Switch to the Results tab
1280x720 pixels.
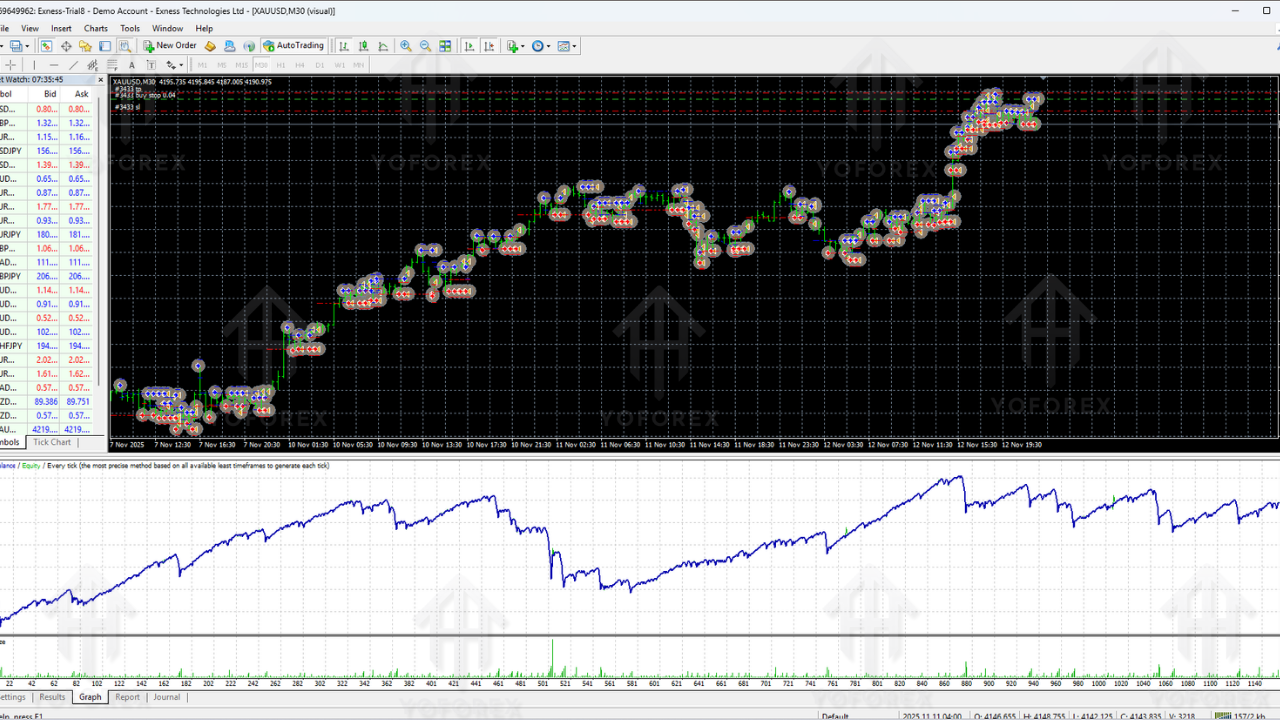point(52,697)
